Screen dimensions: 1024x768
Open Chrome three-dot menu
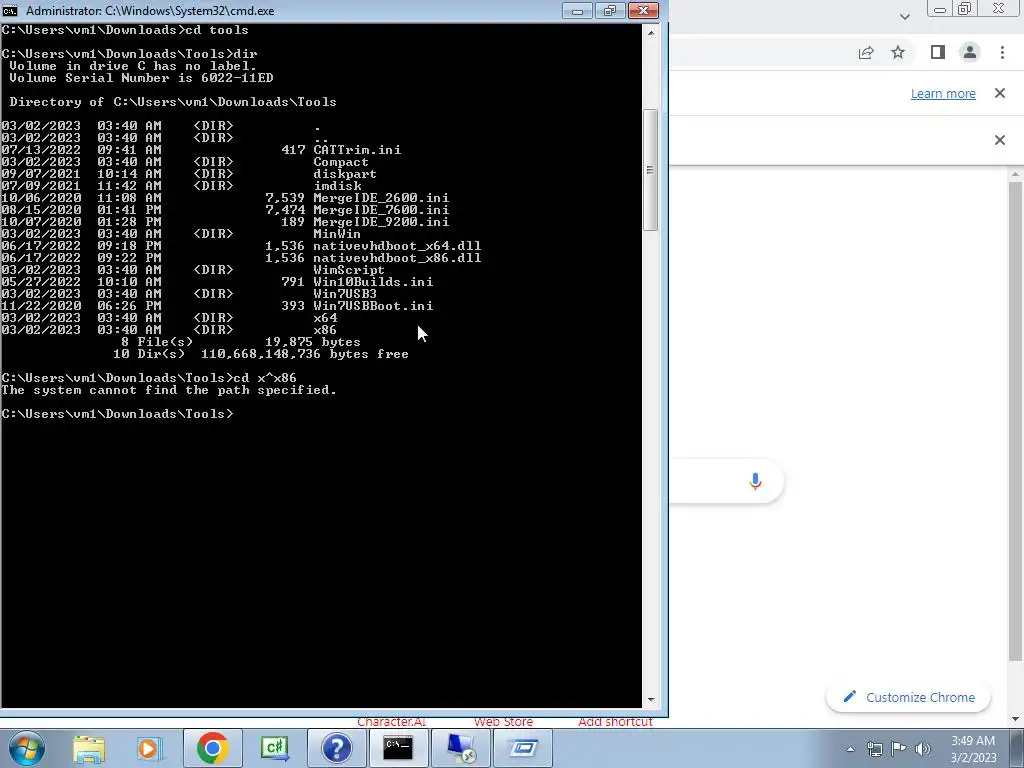pyautogui.click(x=1002, y=52)
